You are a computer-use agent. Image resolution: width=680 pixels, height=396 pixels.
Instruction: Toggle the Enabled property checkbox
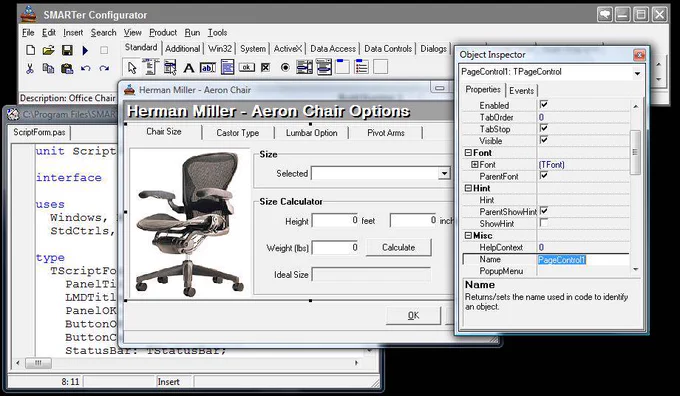pyautogui.click(x=543, y=105)
